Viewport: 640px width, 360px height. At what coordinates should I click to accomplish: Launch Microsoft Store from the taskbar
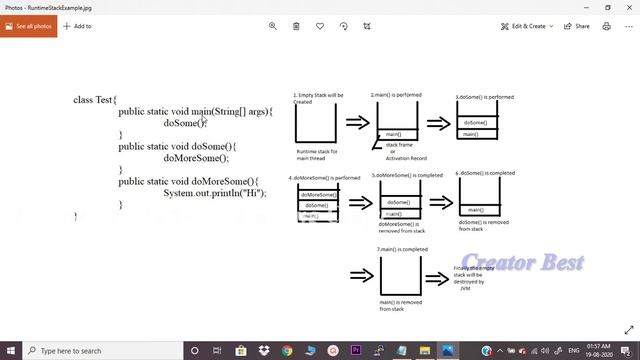241,351
